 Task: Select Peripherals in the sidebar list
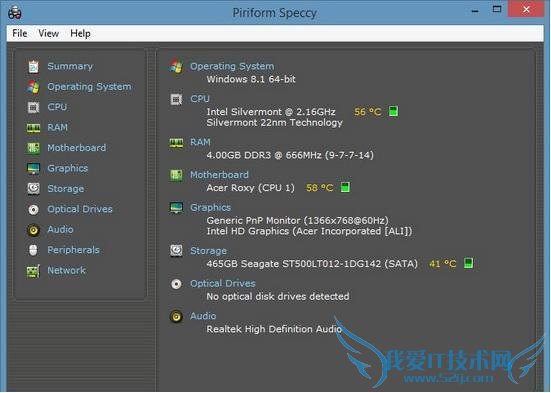coord(73,250)
